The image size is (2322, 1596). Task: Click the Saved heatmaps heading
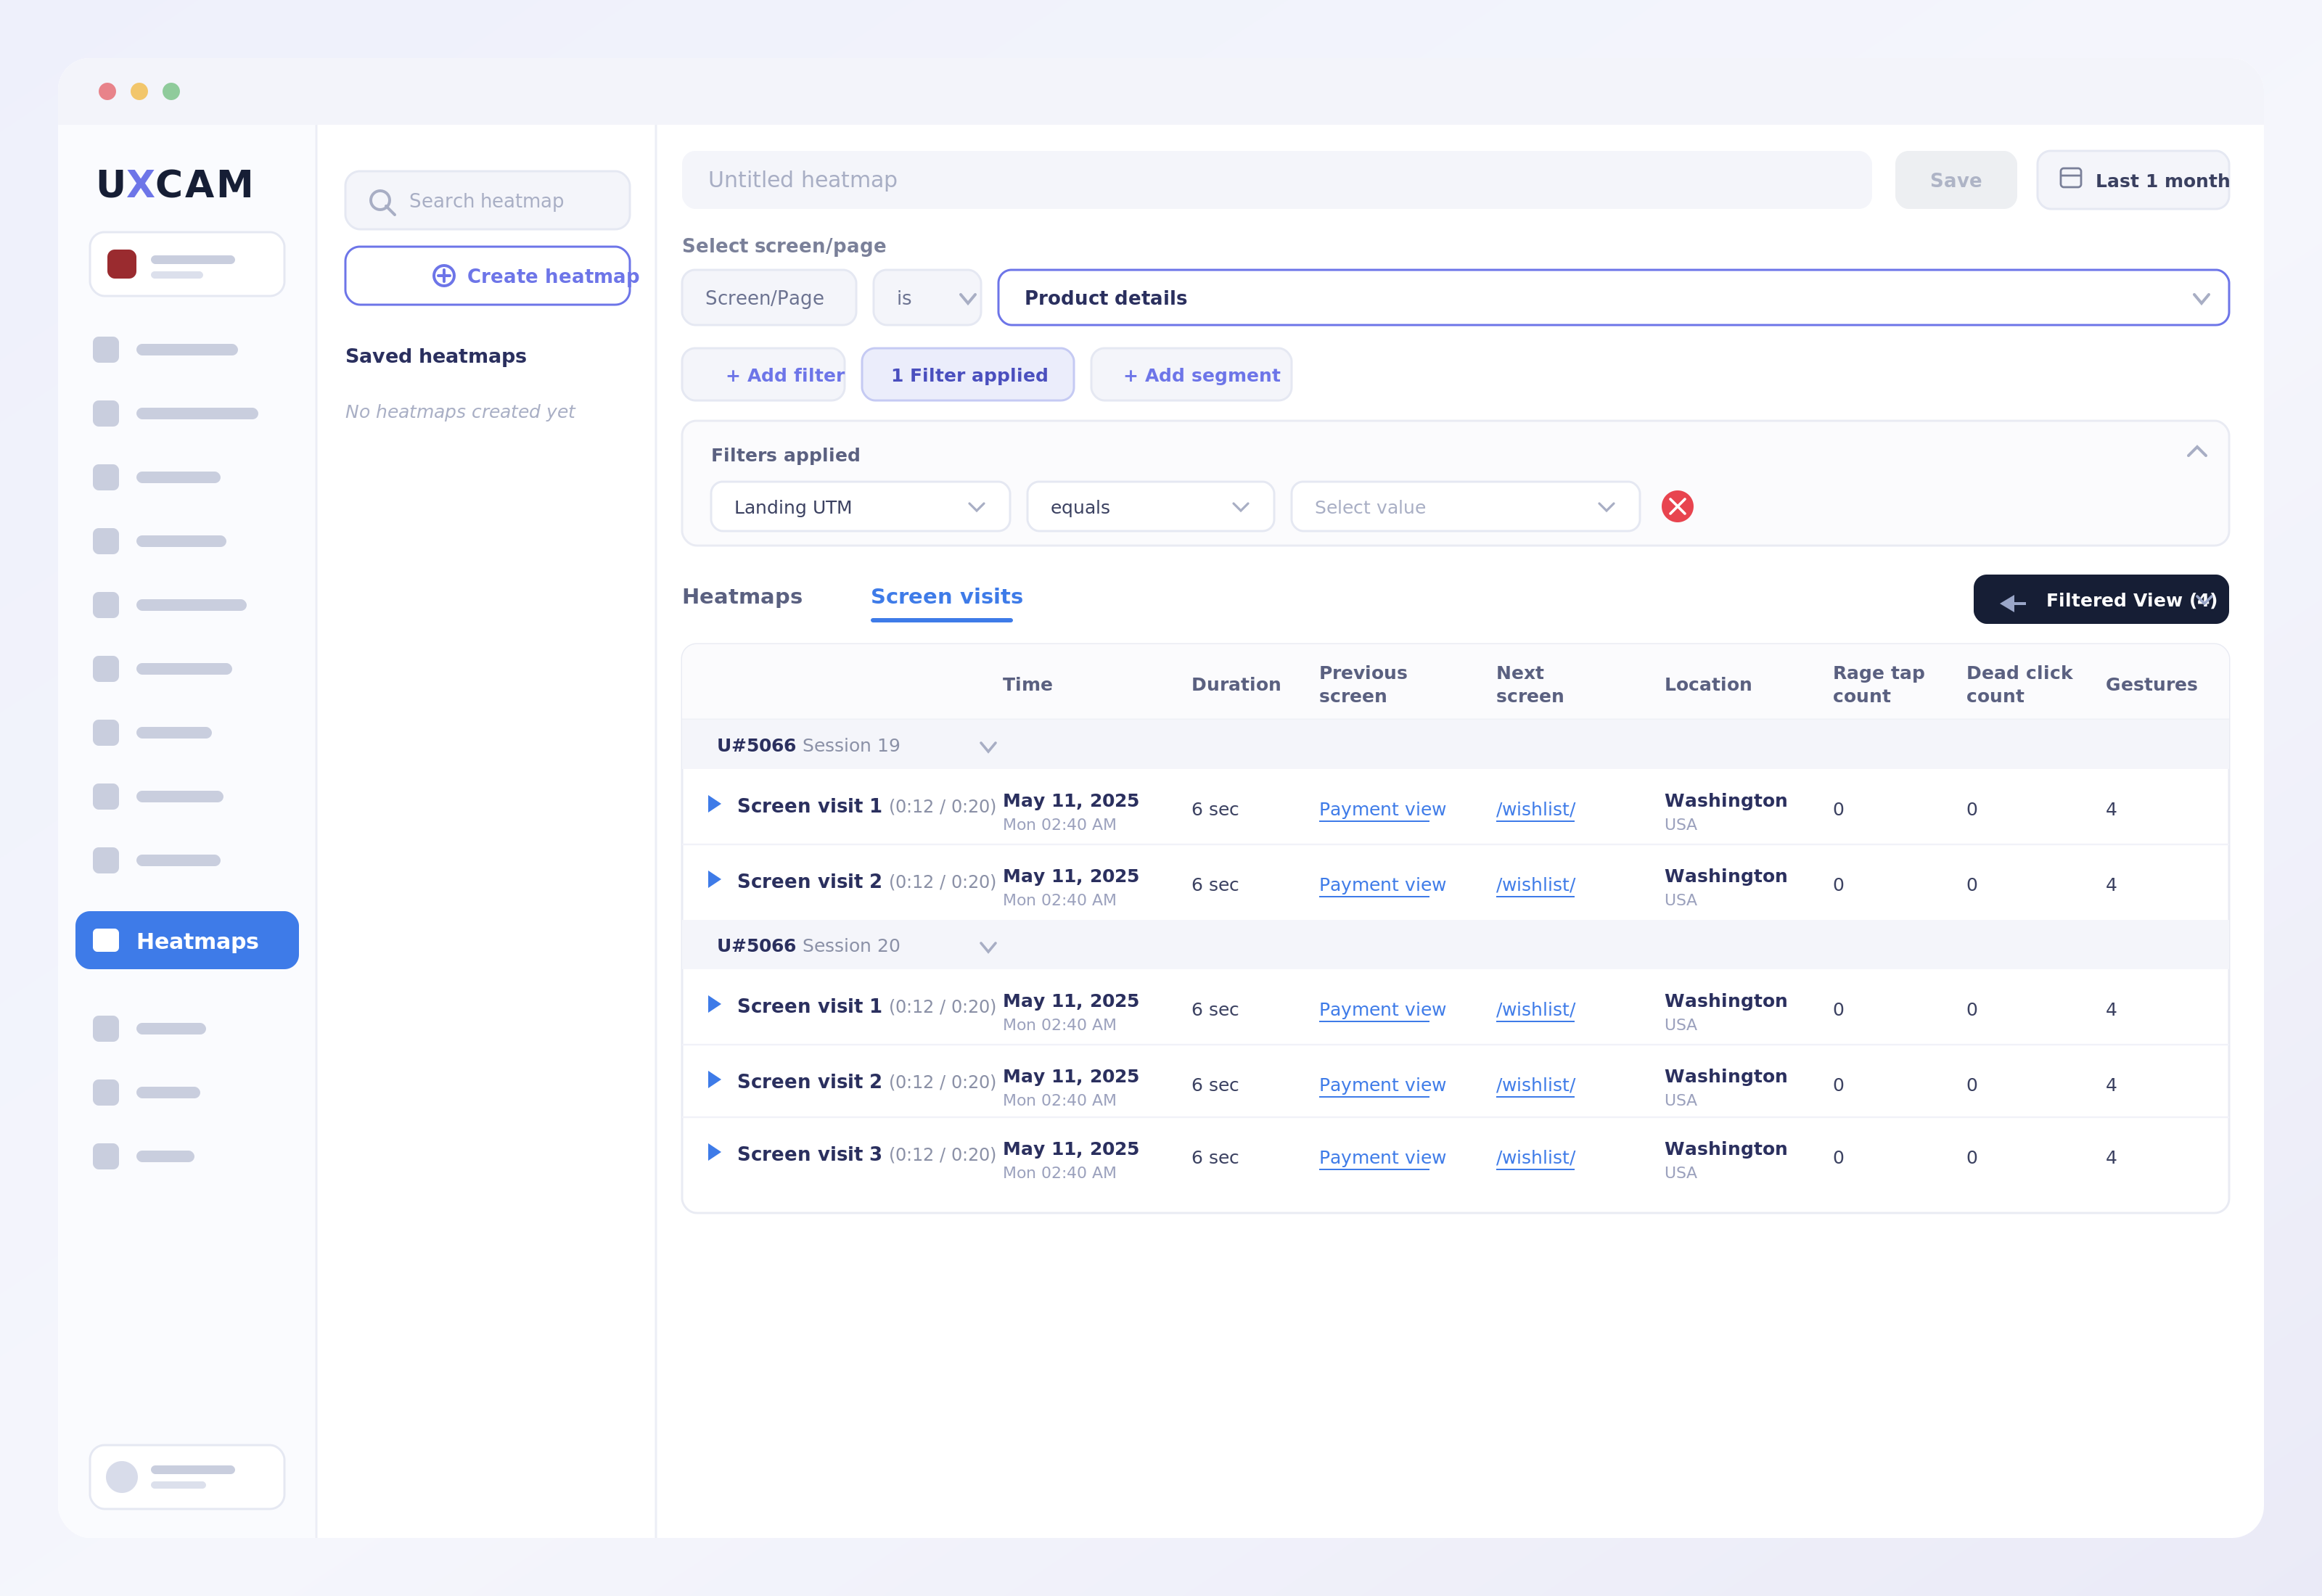click(x=436, y=356)
